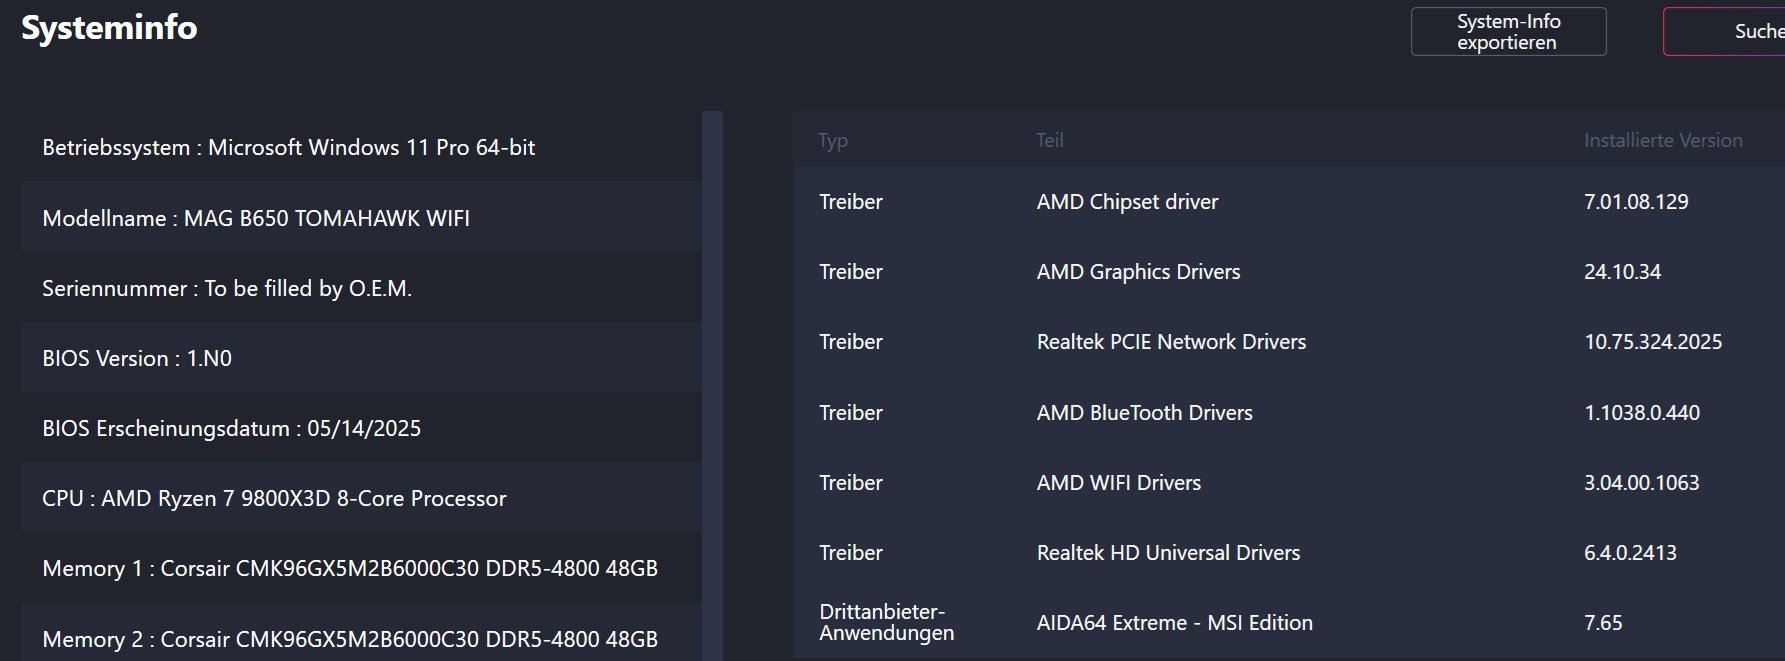Click the Suche button at top right

click(1724, 32)
